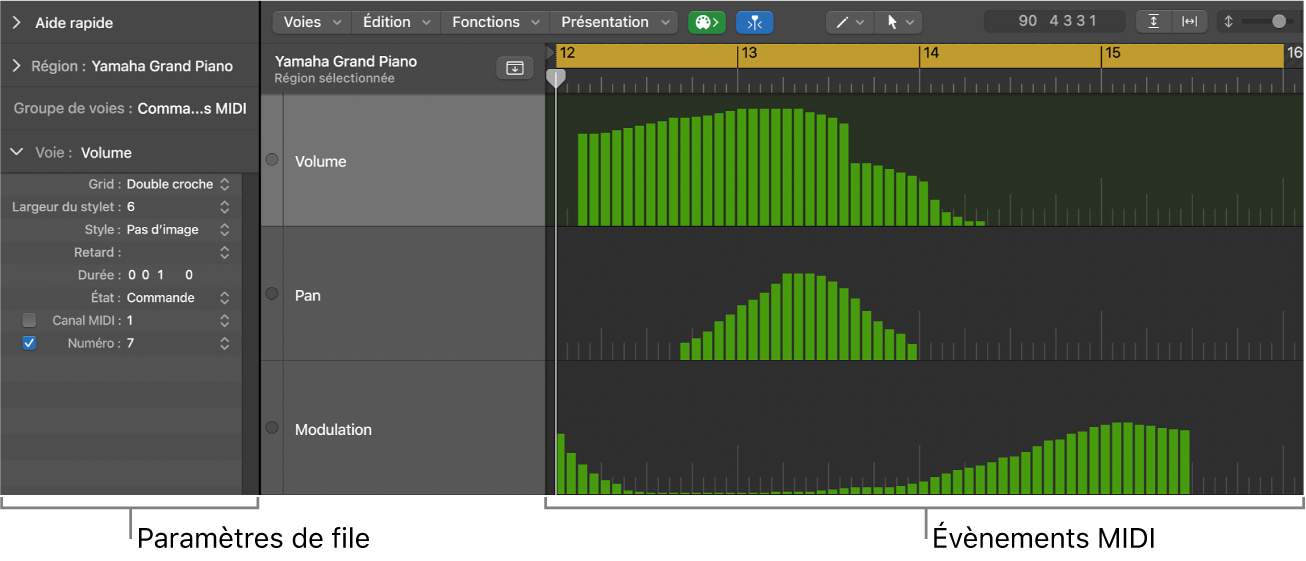Uncheck the Numéro checkbox
The image size is (1306, 561).
tap(29, 343)
